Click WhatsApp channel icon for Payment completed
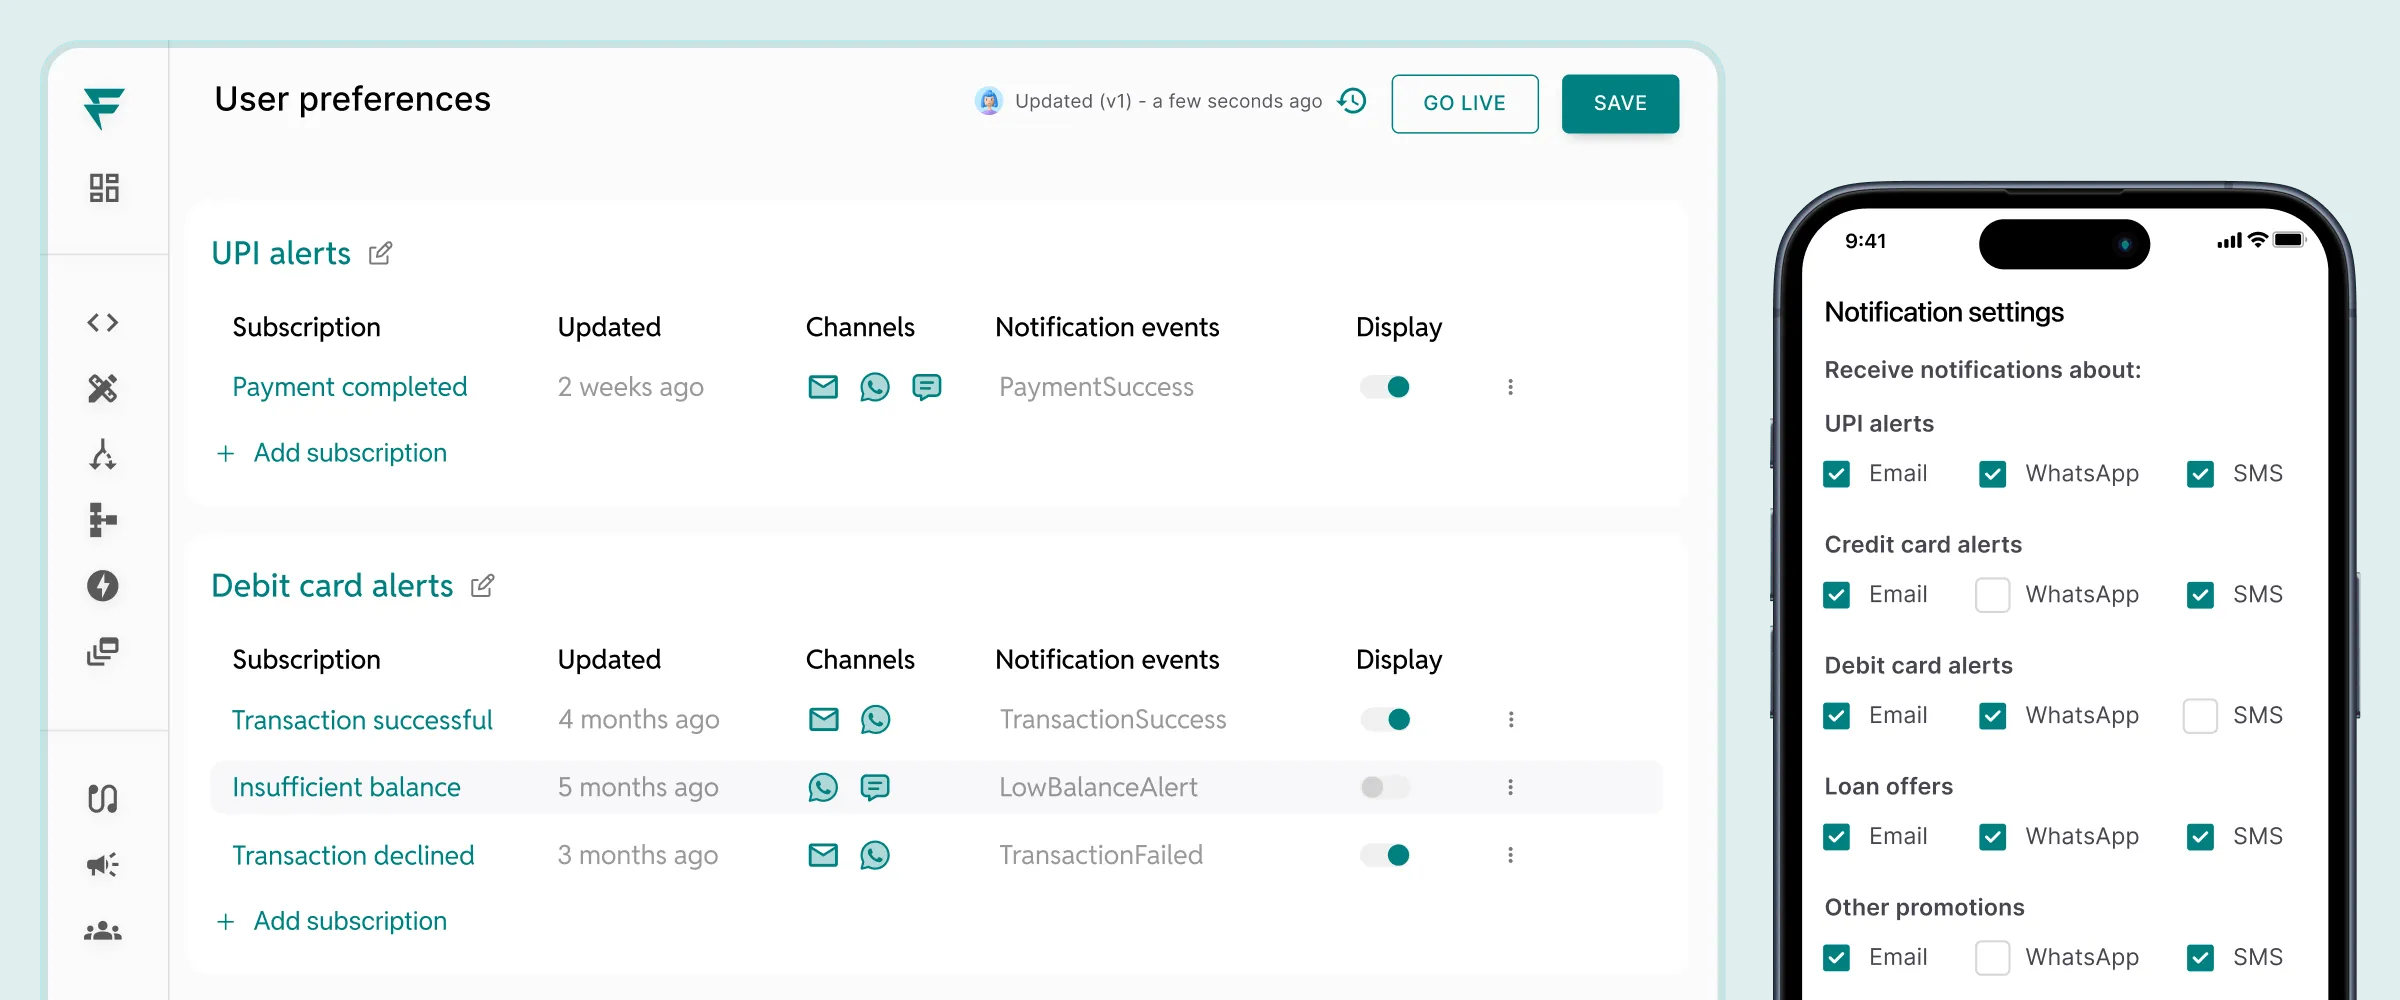 pyautogui.click(x=875, y=387)
